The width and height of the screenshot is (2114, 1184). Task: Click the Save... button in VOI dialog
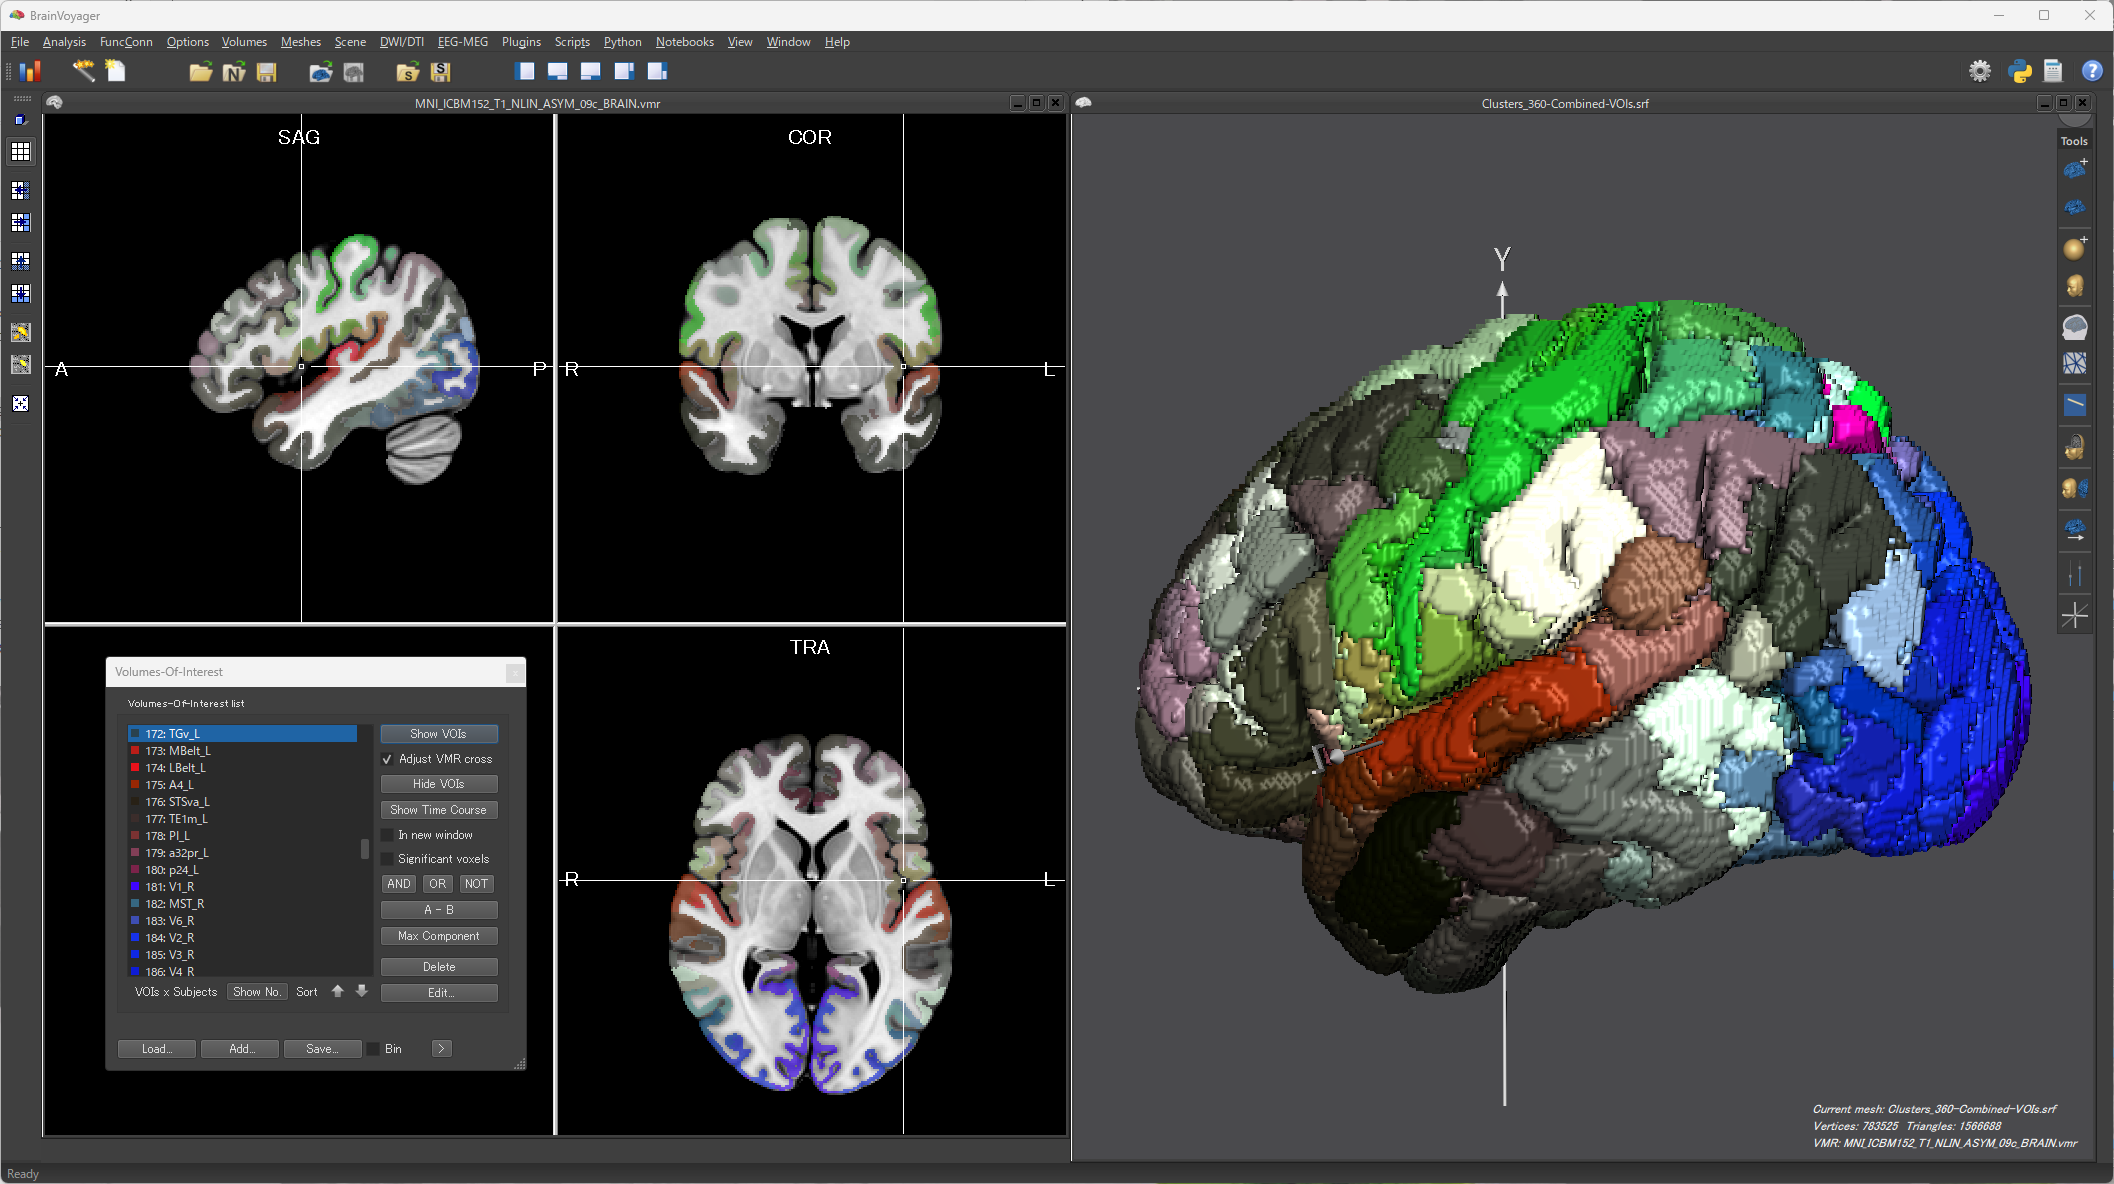click(x=322, y=1049)
